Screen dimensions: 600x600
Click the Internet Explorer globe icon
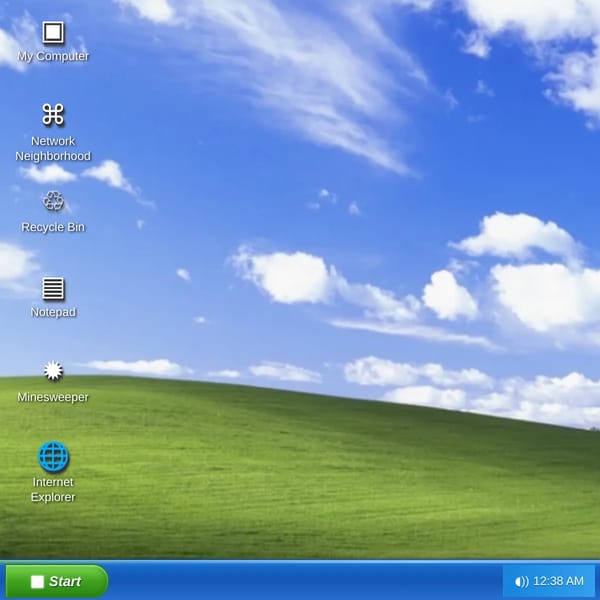53,456
